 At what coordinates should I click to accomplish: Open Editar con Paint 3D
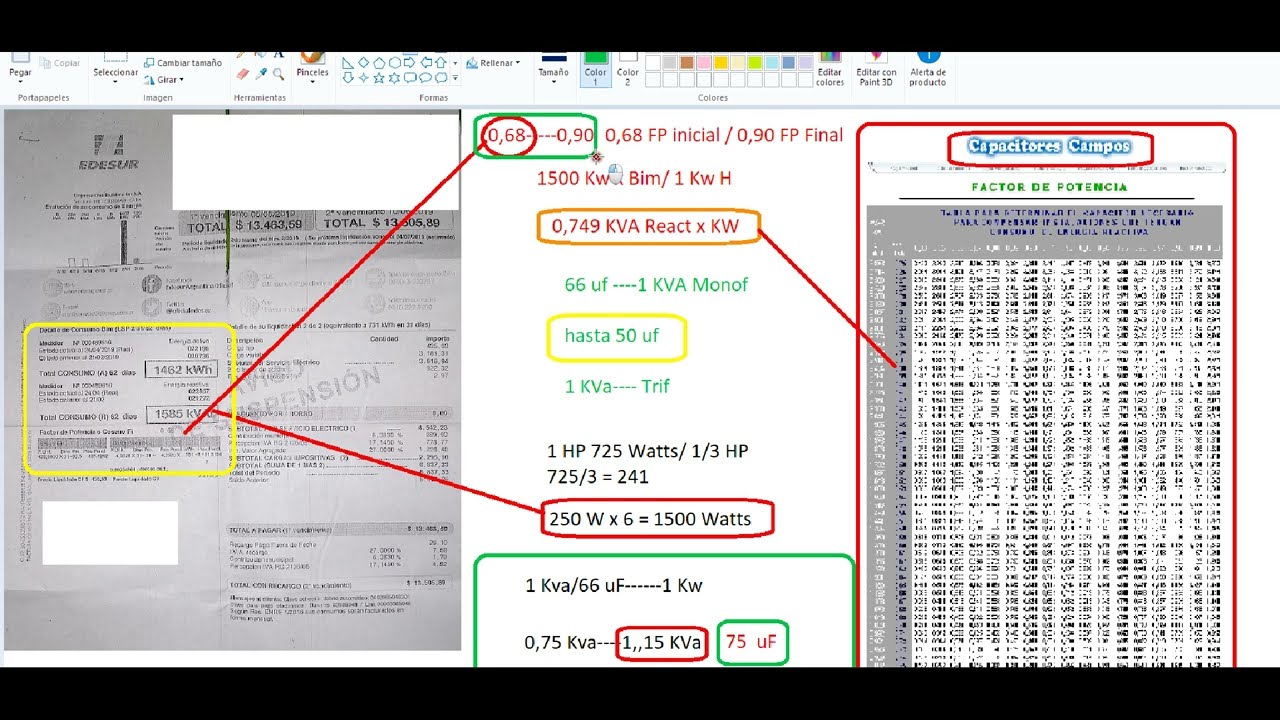[x=876, y=68]
